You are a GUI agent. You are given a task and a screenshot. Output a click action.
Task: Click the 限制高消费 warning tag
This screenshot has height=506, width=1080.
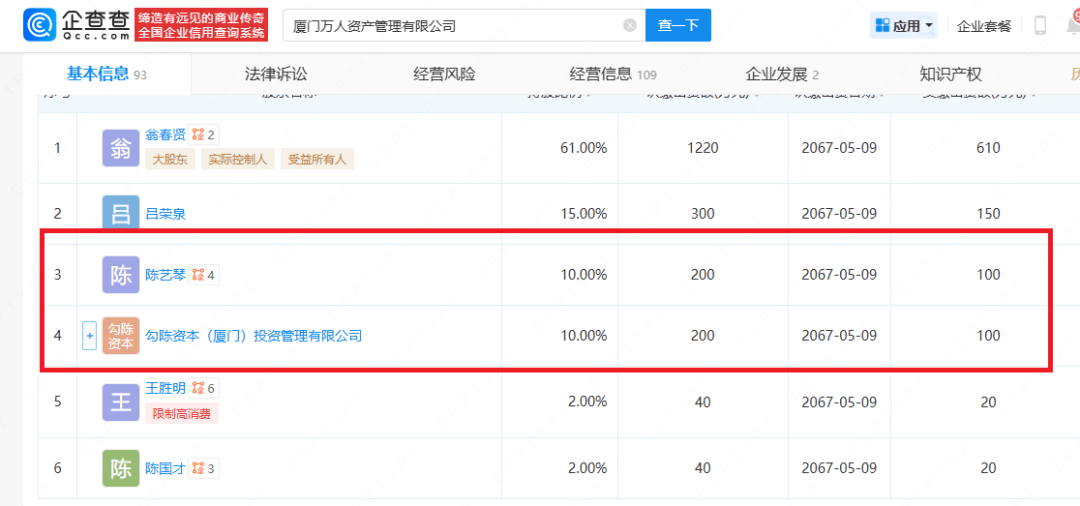pos(182,414)
